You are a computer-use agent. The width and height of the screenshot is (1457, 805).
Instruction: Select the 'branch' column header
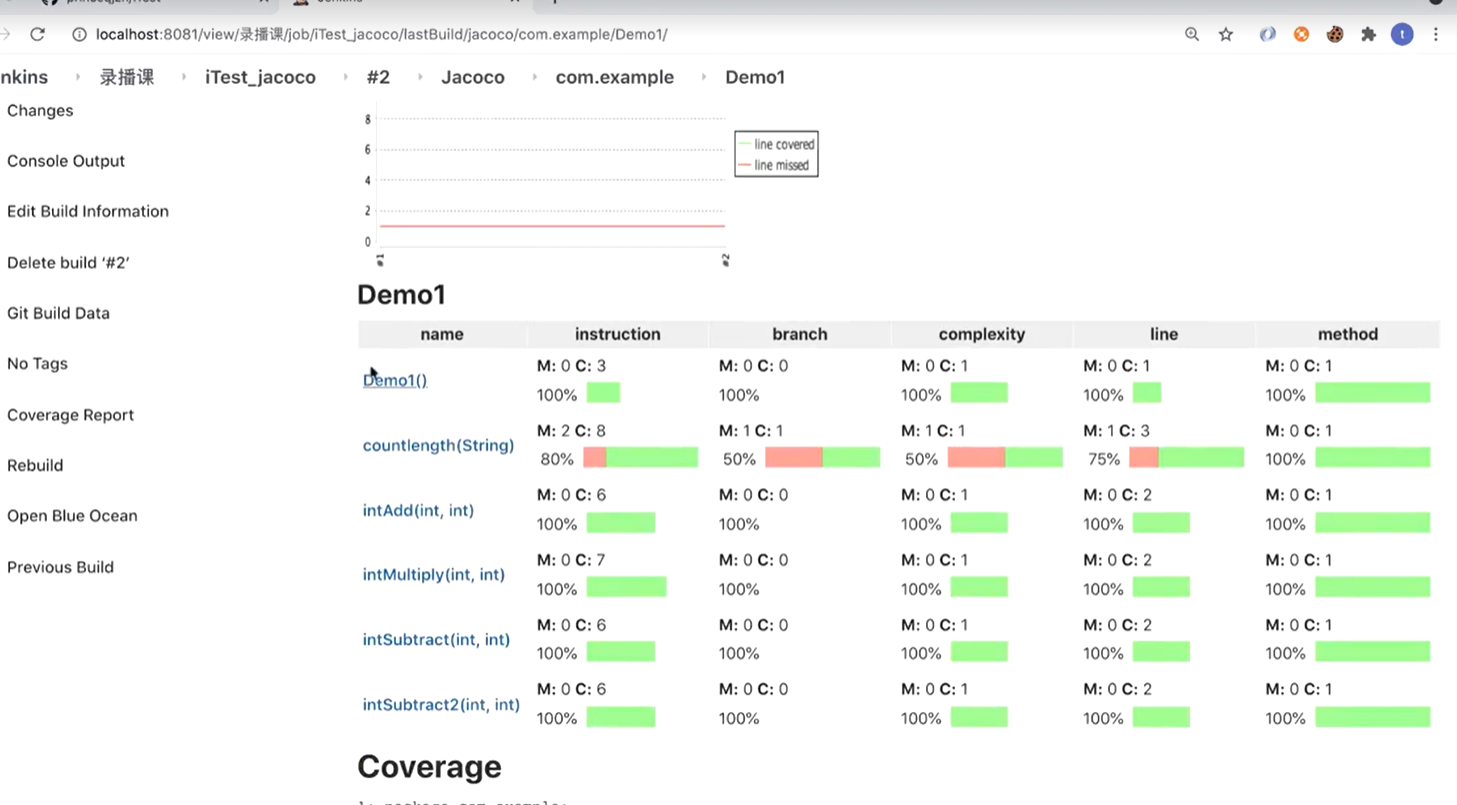point(800,334)
